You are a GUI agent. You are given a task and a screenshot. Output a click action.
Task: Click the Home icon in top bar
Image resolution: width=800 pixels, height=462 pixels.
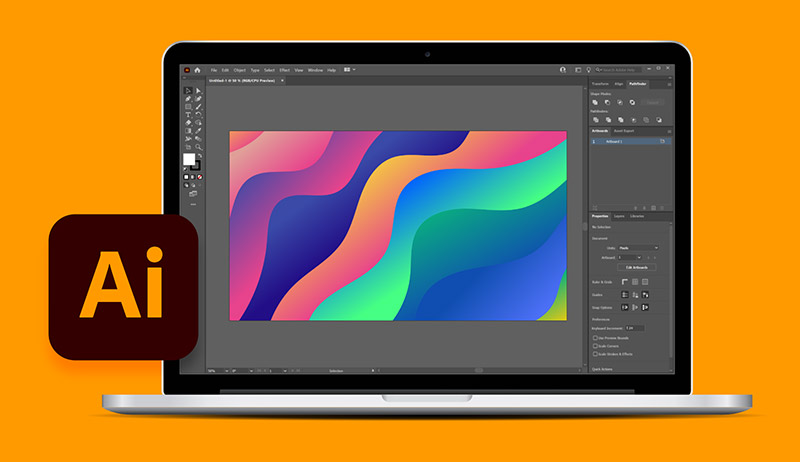197,70
